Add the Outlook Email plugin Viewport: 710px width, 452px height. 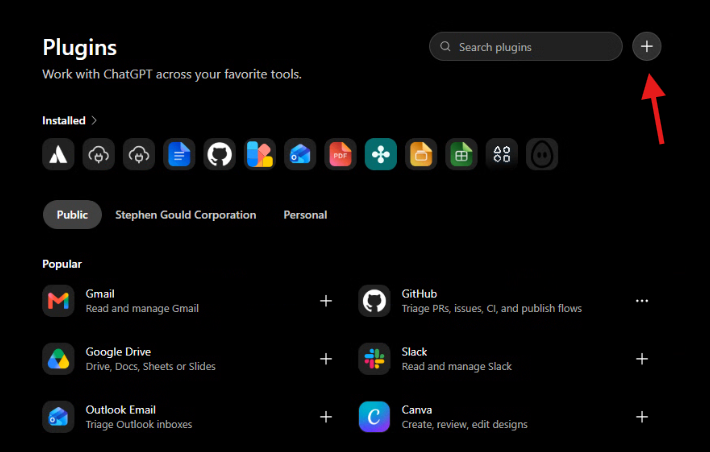[x=326, y=417]
